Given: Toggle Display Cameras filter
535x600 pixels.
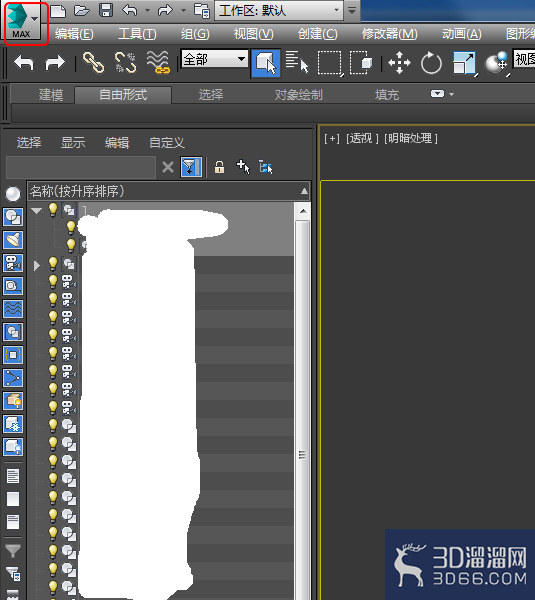Looking at the screenshot, I should (13, 263).
